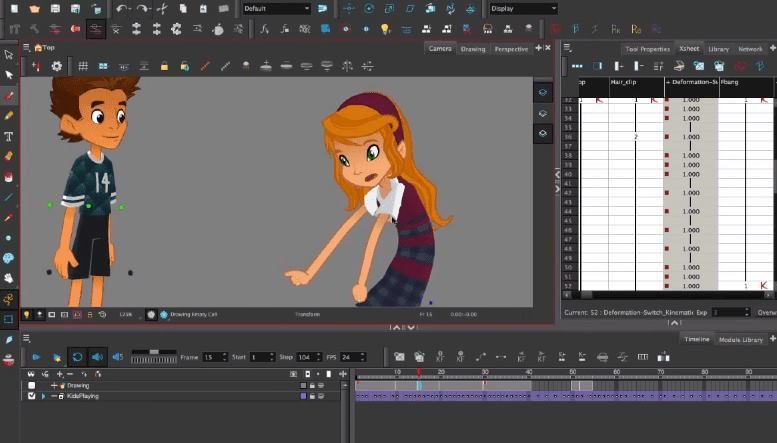
Task: Switch to the Library tab
Action: pos(719,49)
